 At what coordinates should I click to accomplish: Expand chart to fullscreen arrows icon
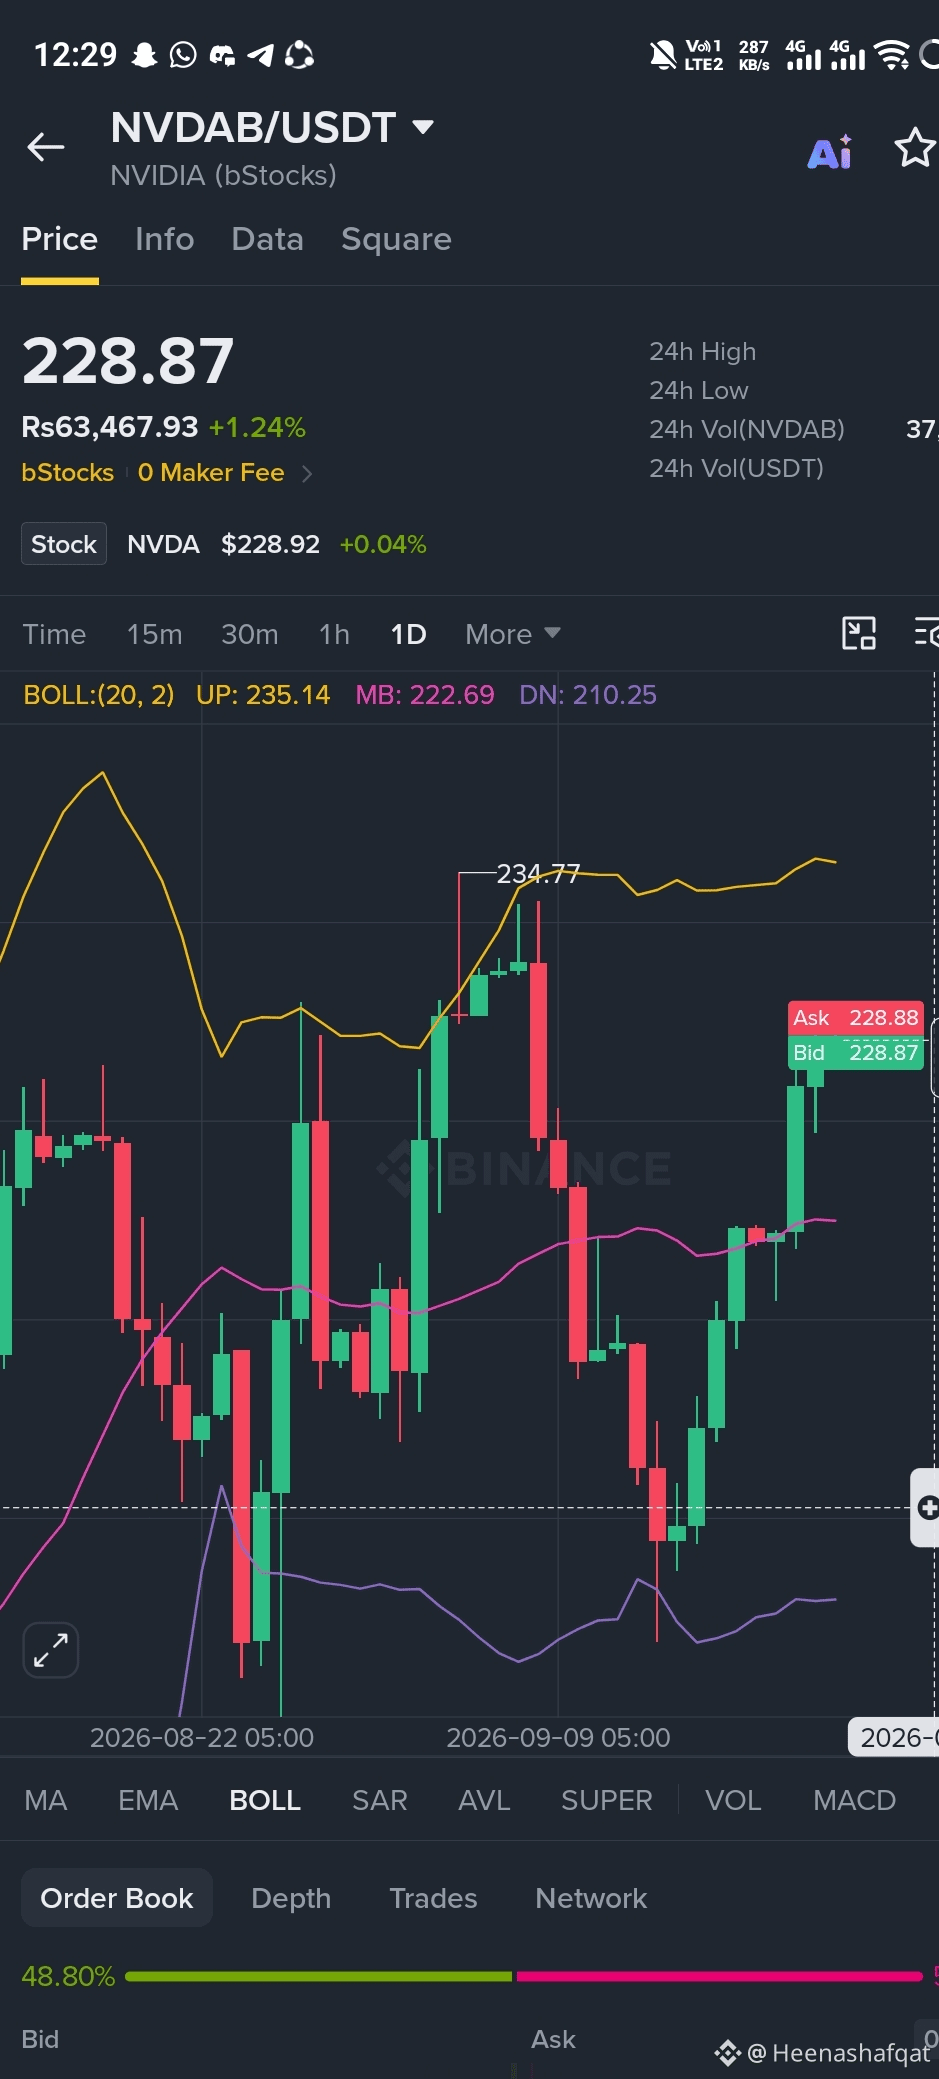tap(51, 1649)
